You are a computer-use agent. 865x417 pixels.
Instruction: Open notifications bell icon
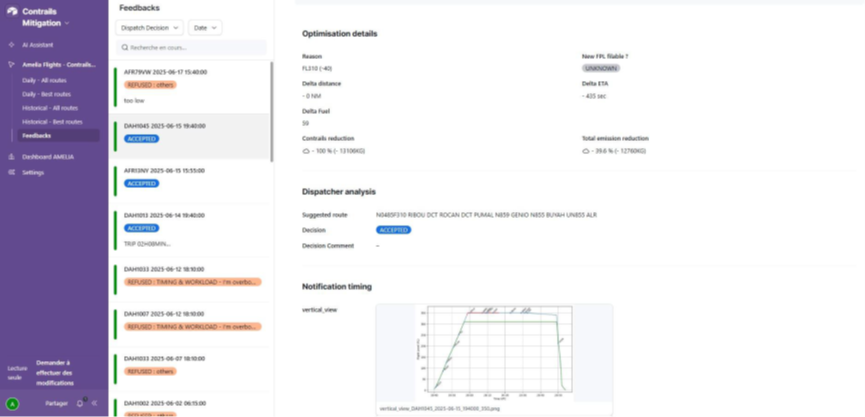(x=80, y=403)
